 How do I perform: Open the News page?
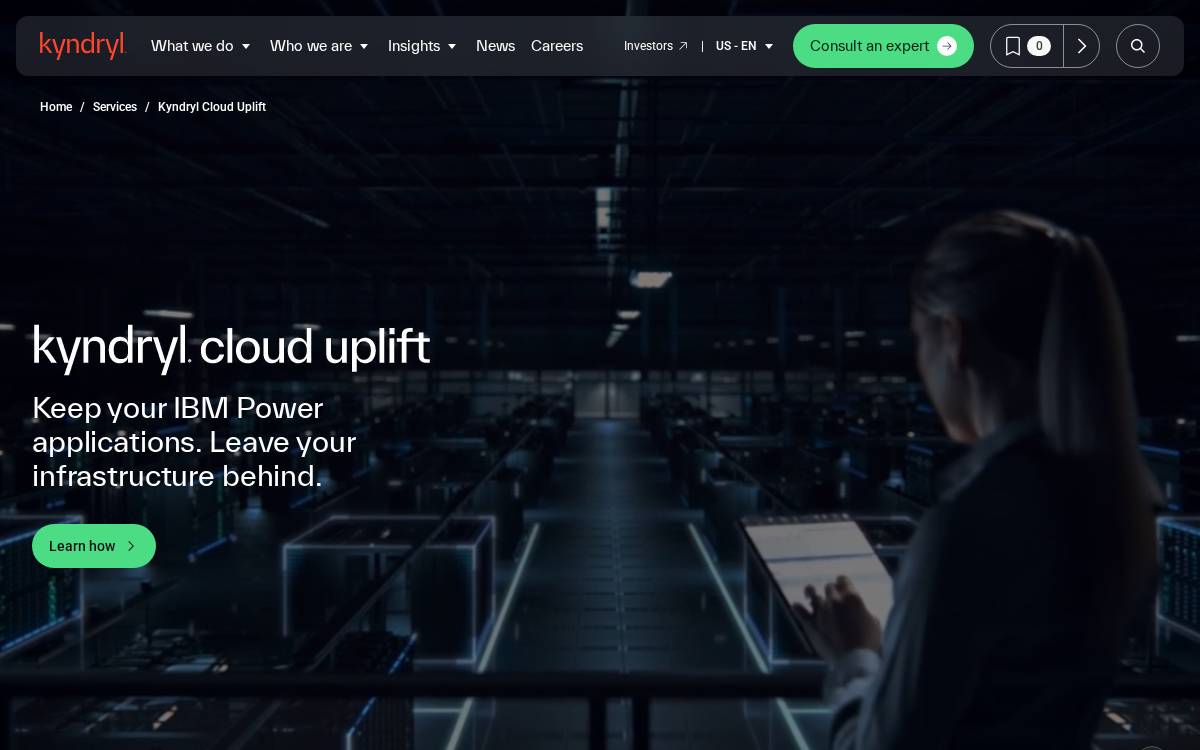(x=495, y=46)
